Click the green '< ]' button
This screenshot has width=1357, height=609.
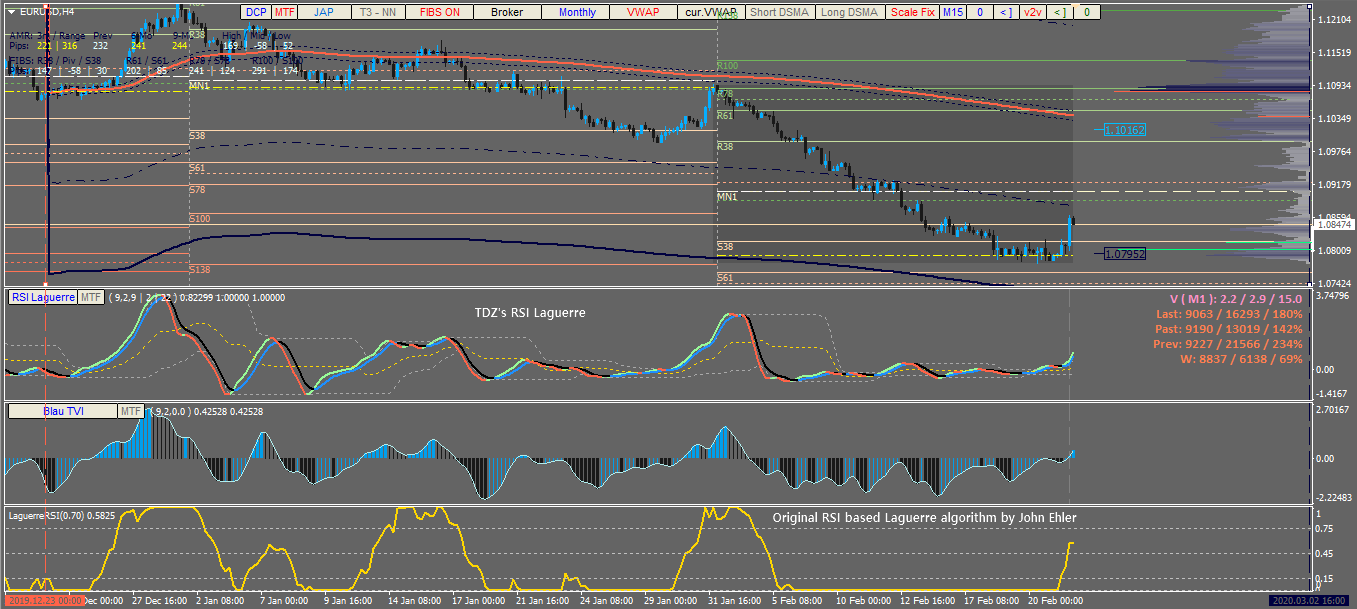coord(1060,12)
